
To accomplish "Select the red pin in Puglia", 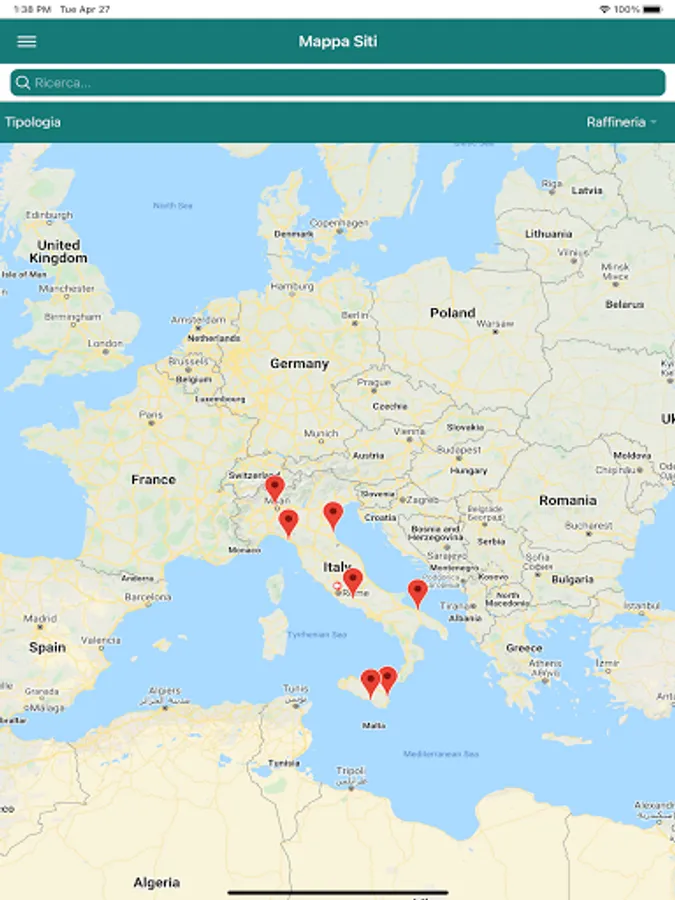I will point(417,593).
